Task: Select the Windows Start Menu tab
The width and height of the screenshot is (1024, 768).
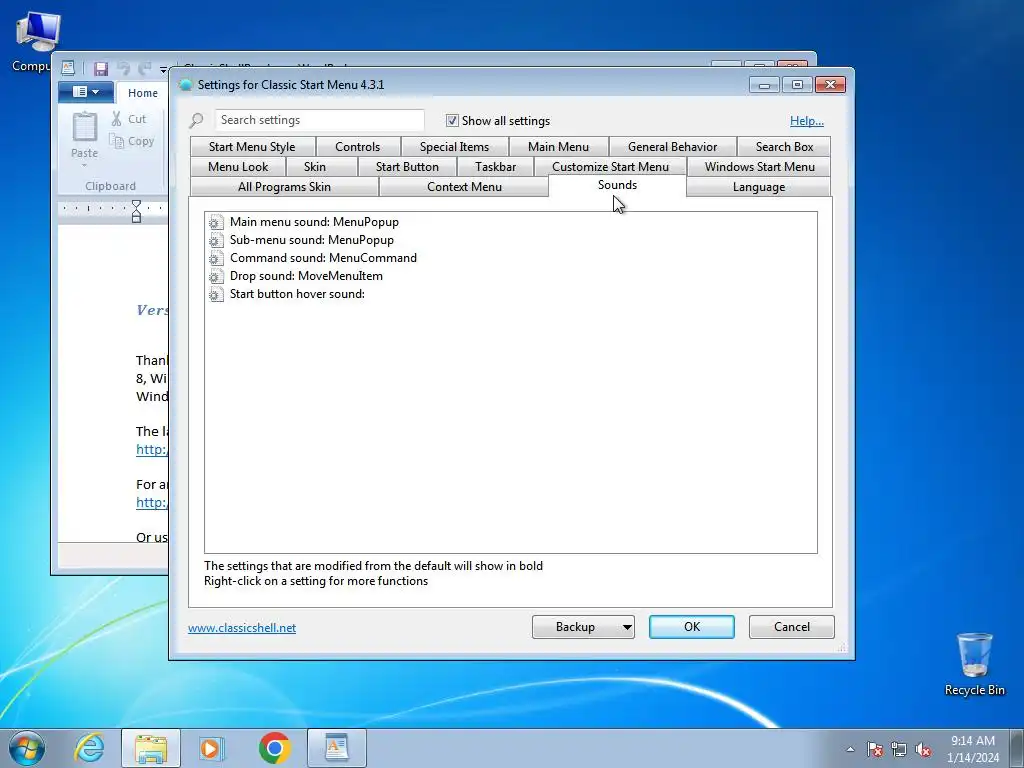Action: click(x=760, y=167)
